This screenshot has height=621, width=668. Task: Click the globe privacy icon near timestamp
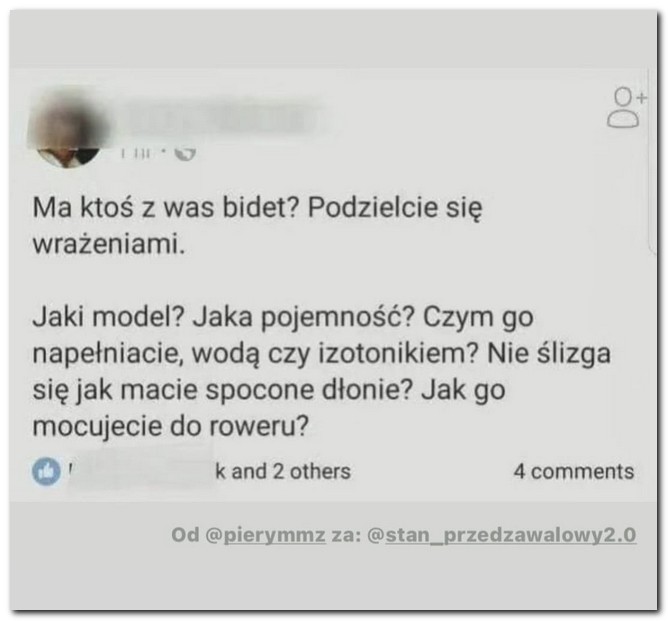click(x=186, y=153)
